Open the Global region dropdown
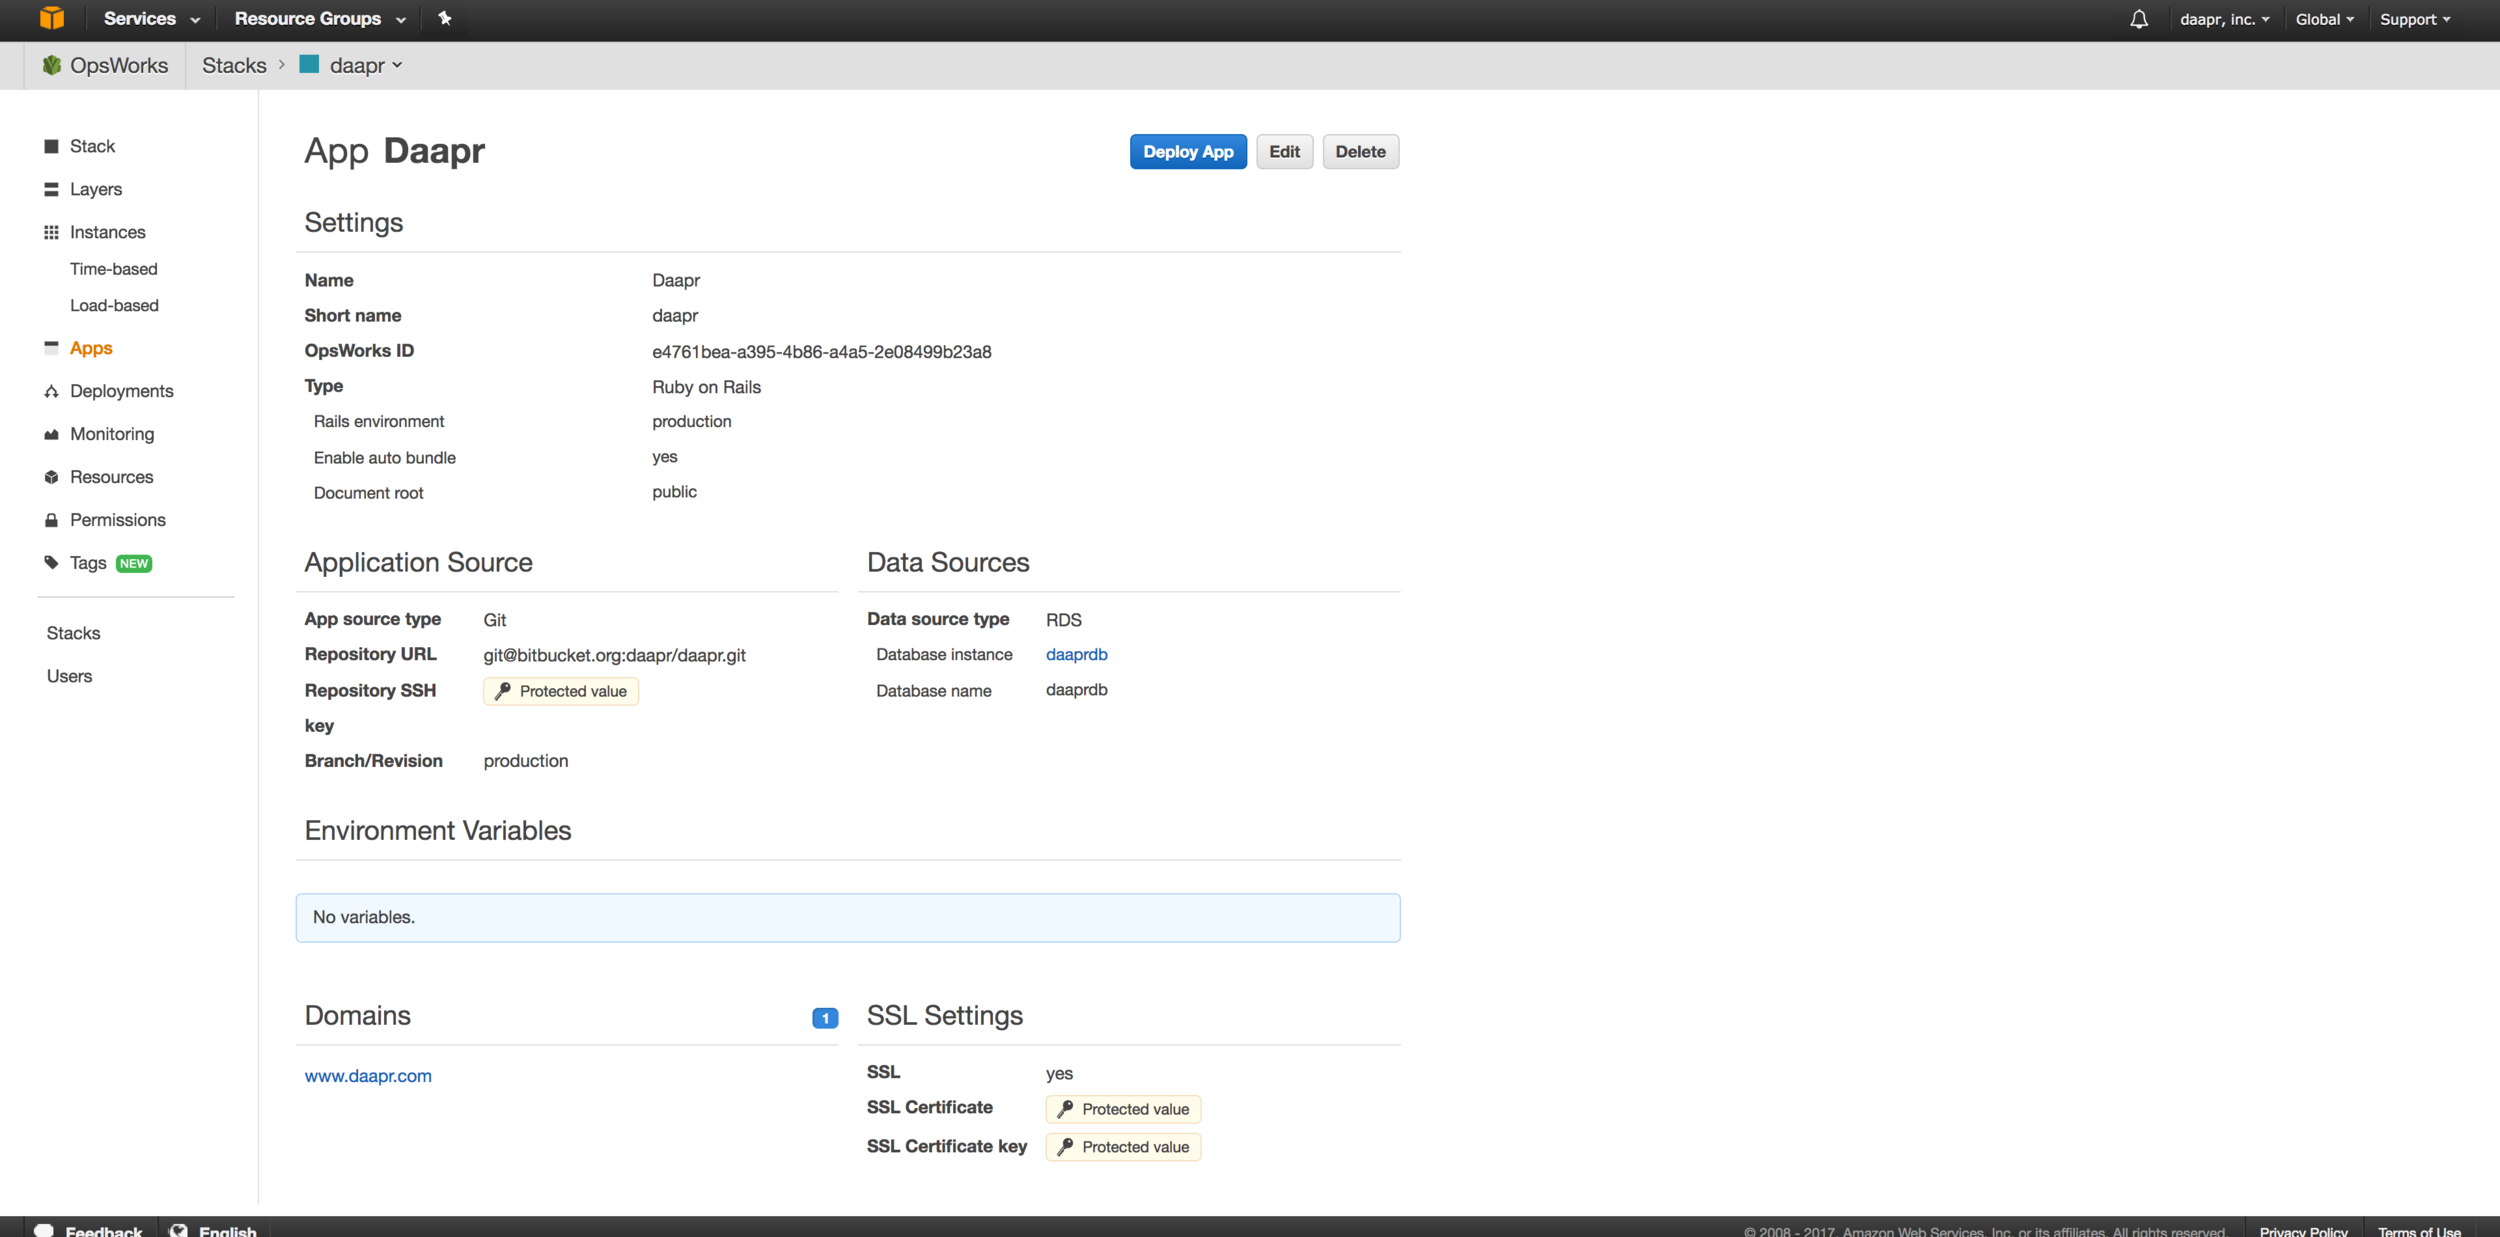 pyautogui.click(x=2325, y=19)
